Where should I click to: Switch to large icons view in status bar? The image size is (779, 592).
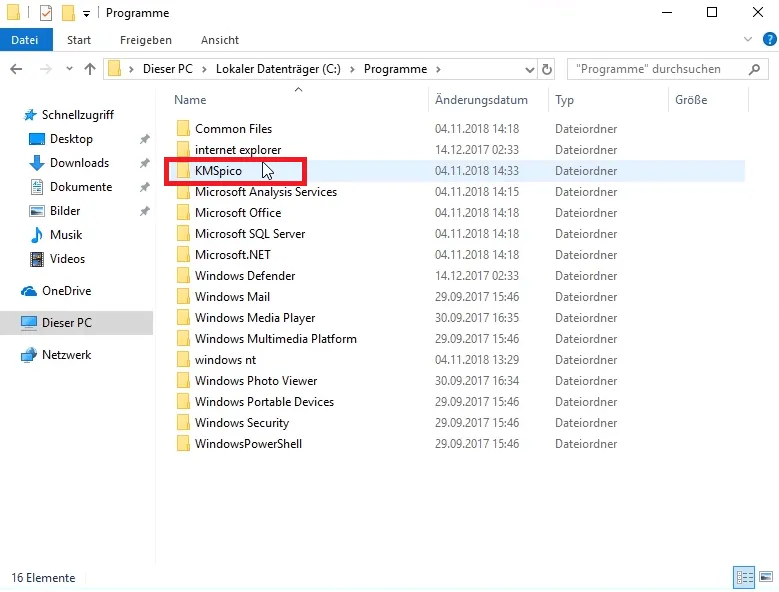[766, 578]
